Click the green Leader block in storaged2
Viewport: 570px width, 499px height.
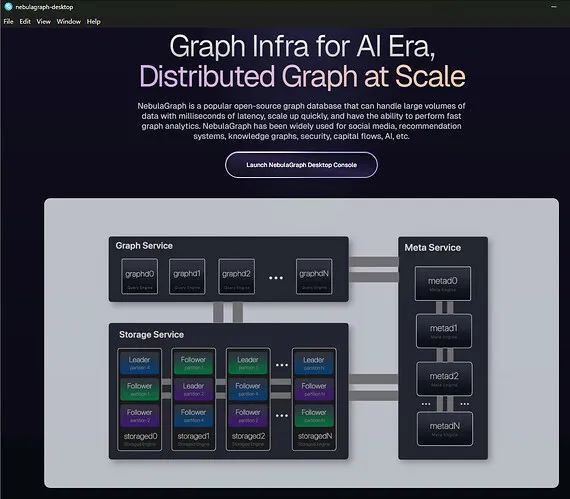pos(248,362)
